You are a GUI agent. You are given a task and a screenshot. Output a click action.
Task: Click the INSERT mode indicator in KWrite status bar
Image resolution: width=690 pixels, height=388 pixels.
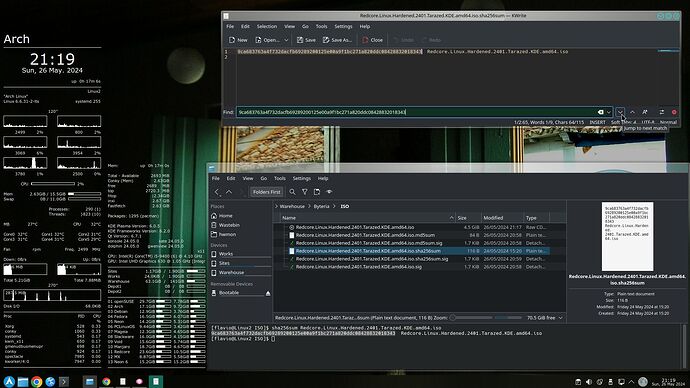coord(598,122)
